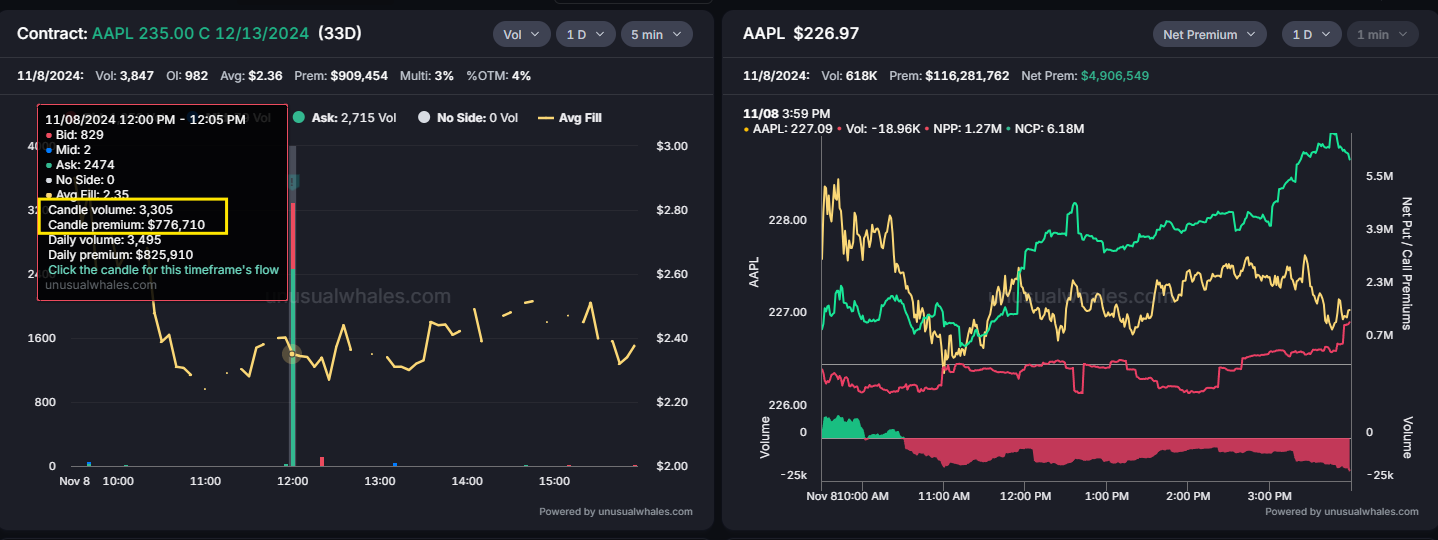The width and height of the screenshot is (1438, 540).
Task: Open the 5 min interval dropdown
Action: [x=657, y=34]
